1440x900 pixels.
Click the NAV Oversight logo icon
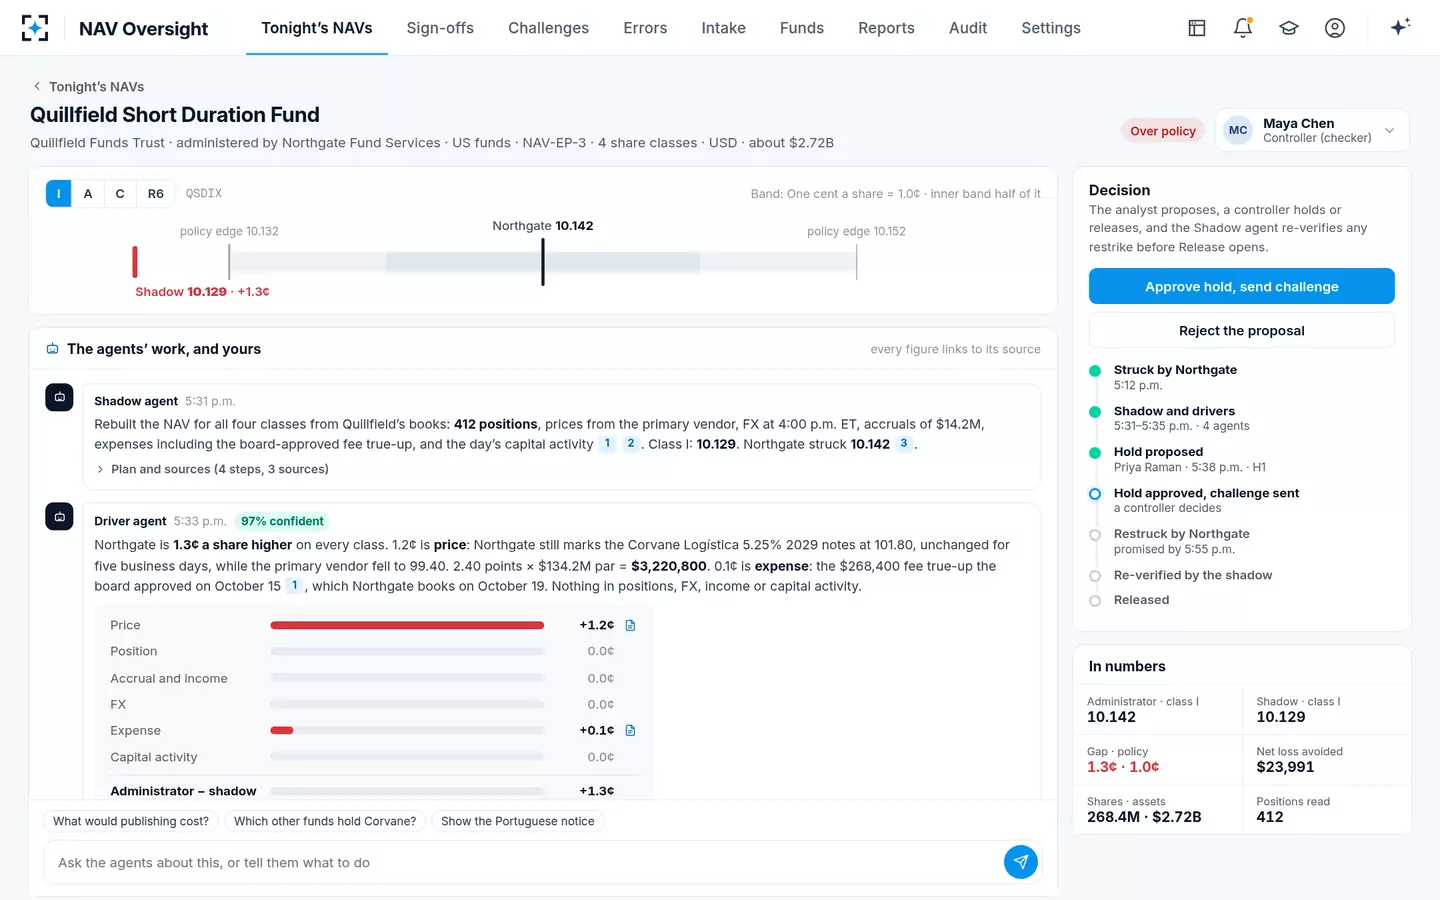click(x=35, y=28)
